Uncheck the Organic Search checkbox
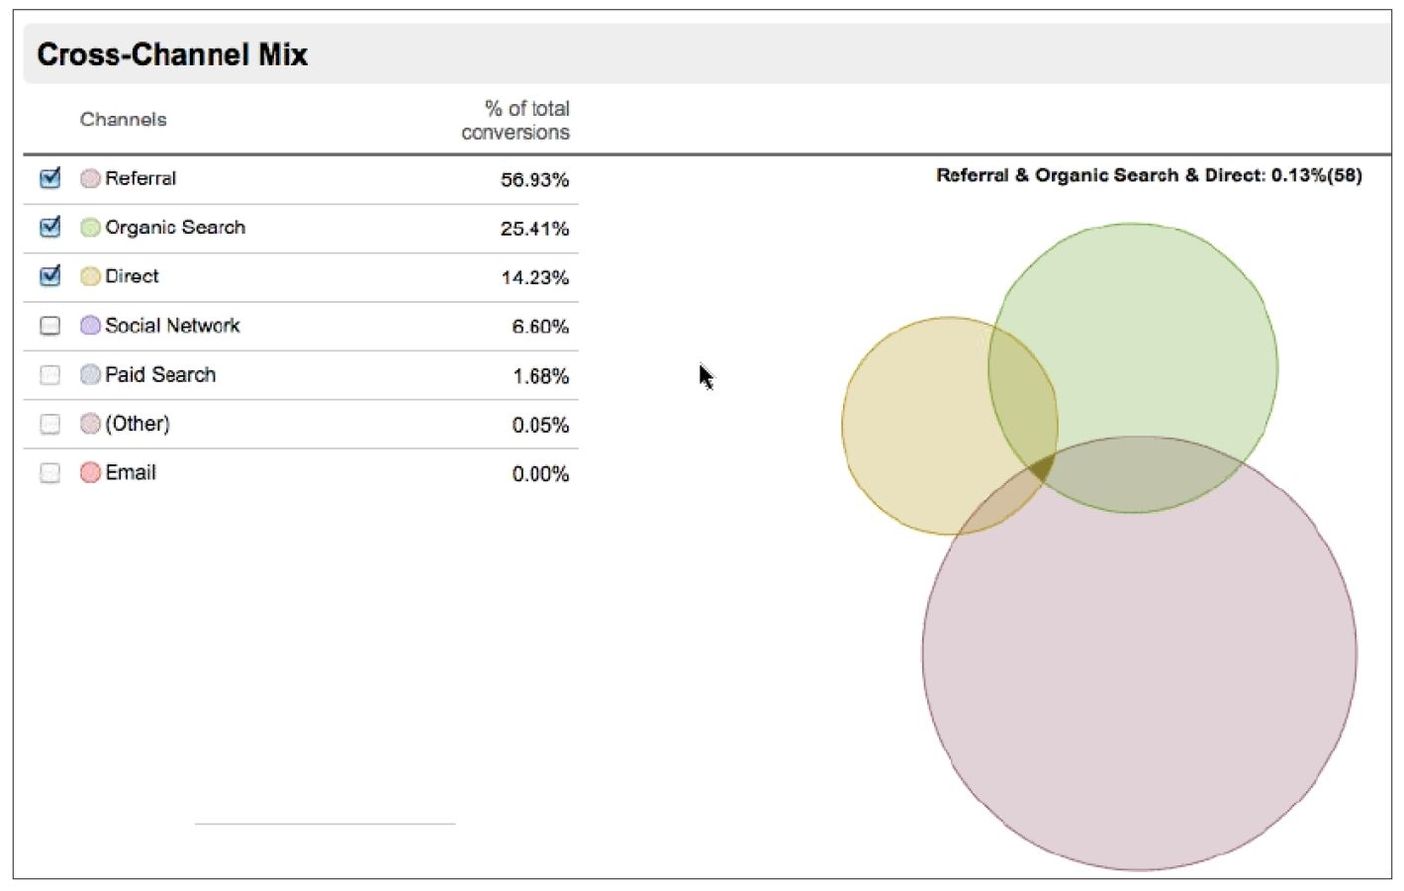The image size is (1404, 891). (50, 228)
